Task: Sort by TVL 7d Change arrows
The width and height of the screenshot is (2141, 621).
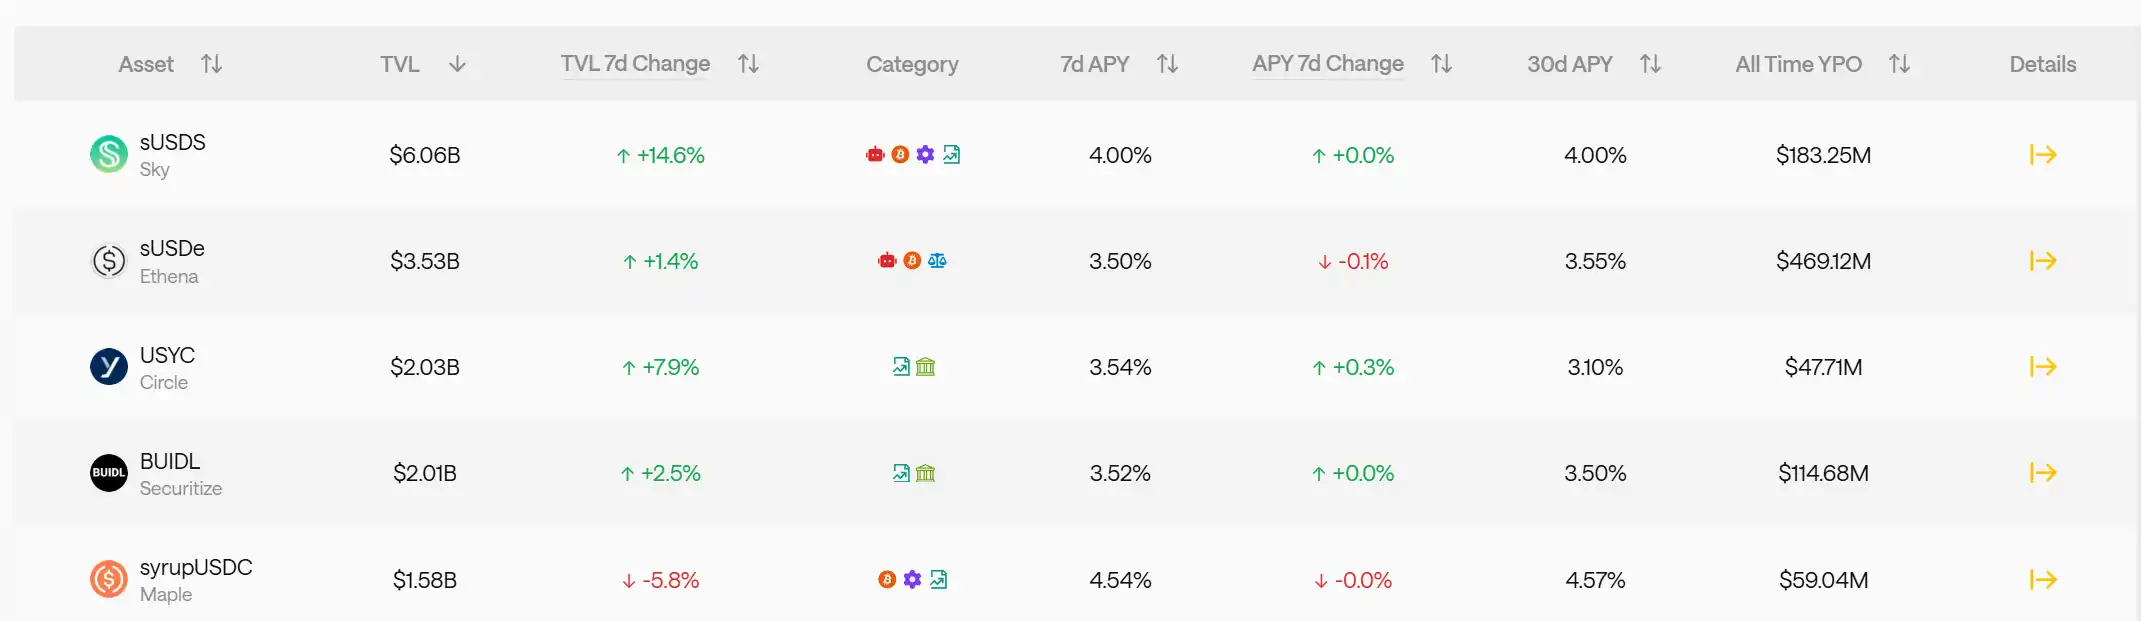Action: [748, 64]
